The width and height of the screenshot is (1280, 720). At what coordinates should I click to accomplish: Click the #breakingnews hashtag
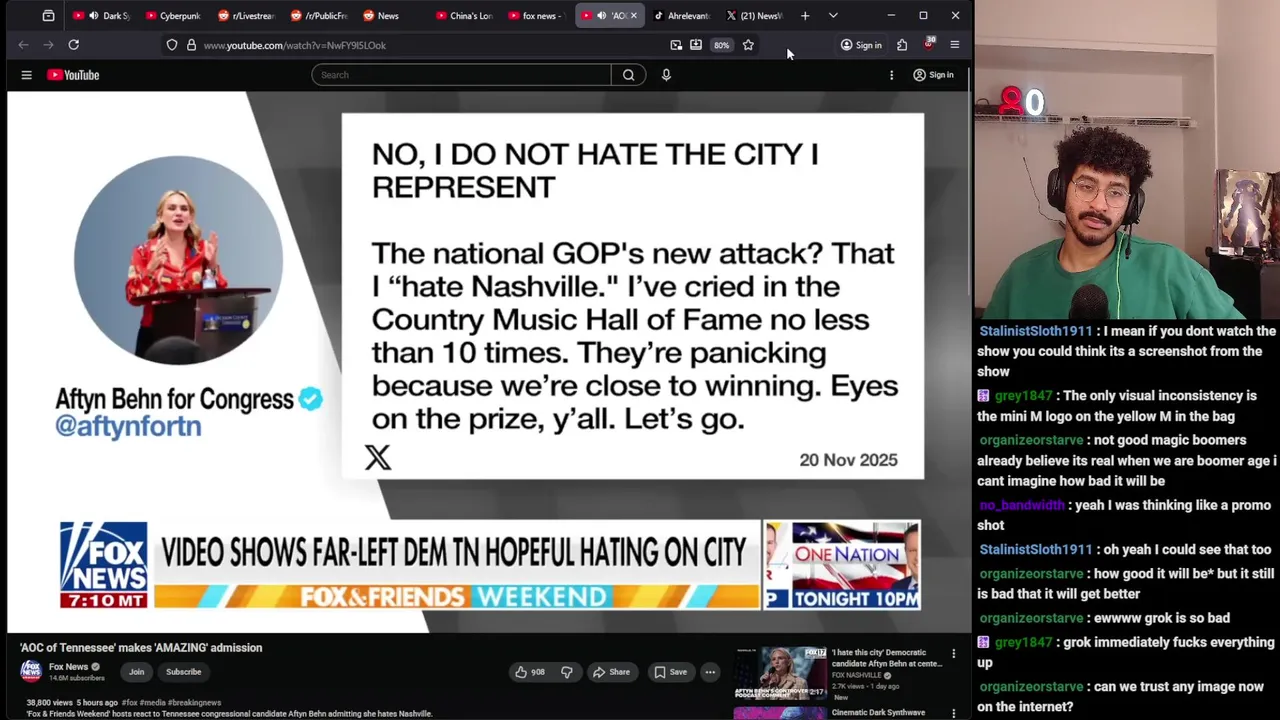pyautogui.click(x=194, y=703)
